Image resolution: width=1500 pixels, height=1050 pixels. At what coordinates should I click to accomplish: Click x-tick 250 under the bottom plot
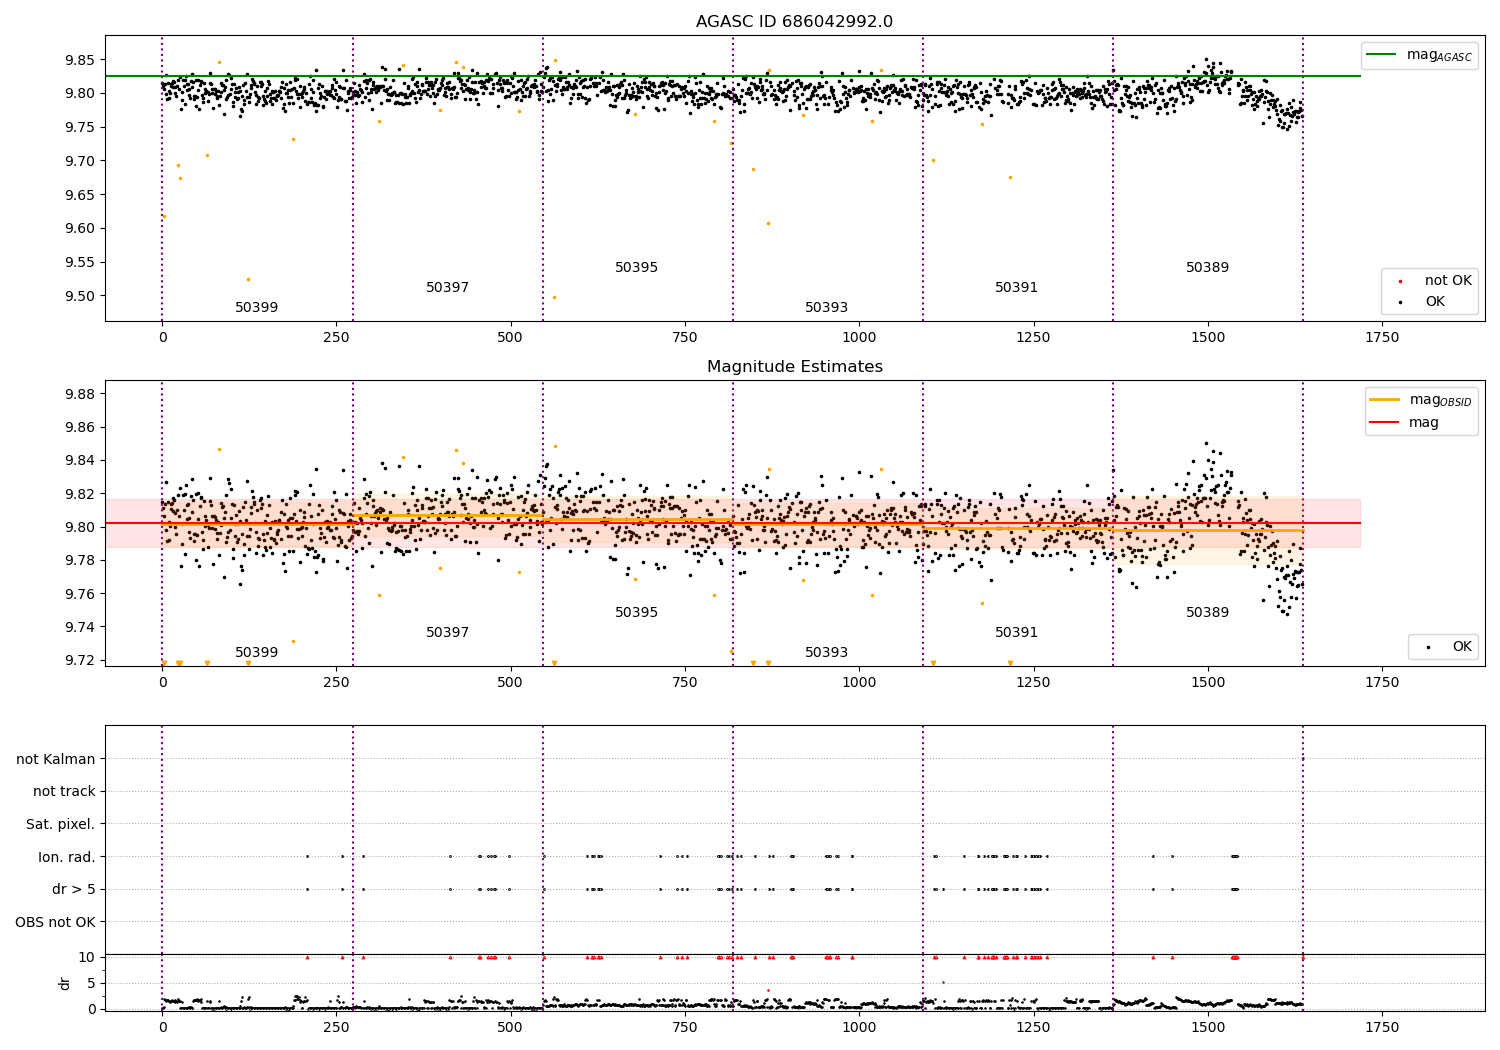[x=337, y=1027]
